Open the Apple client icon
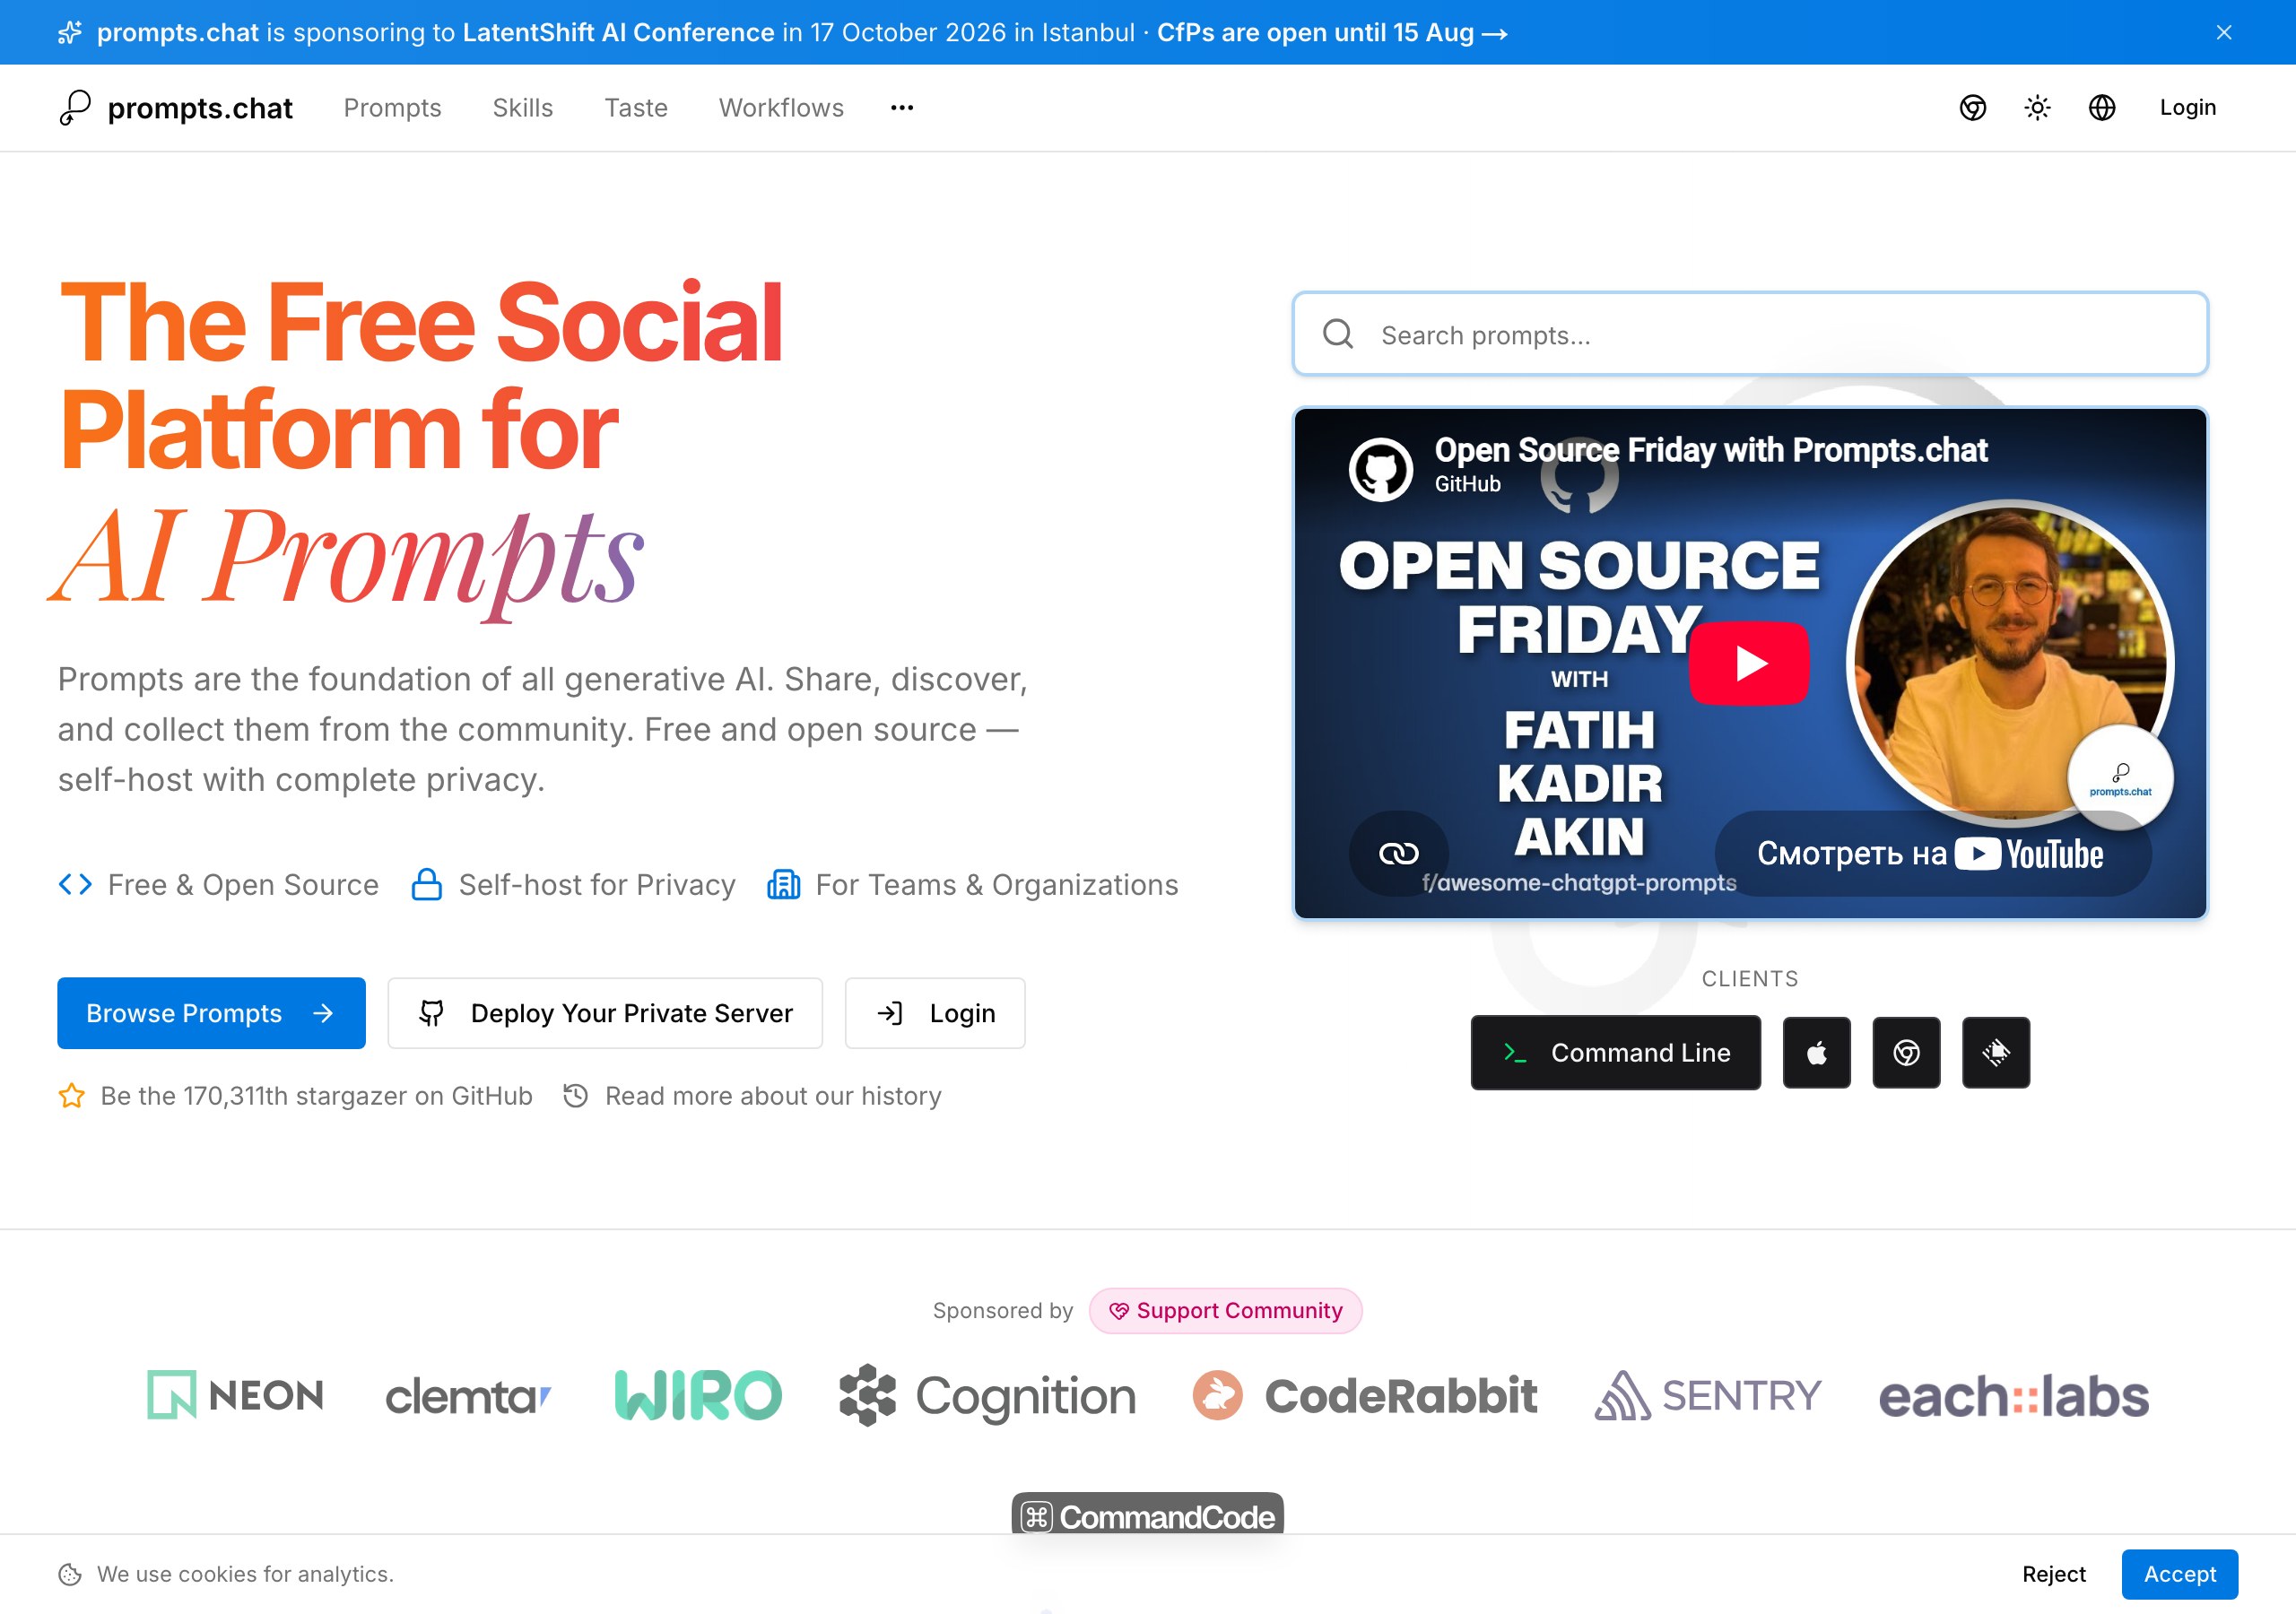 click(1816, 1052)
